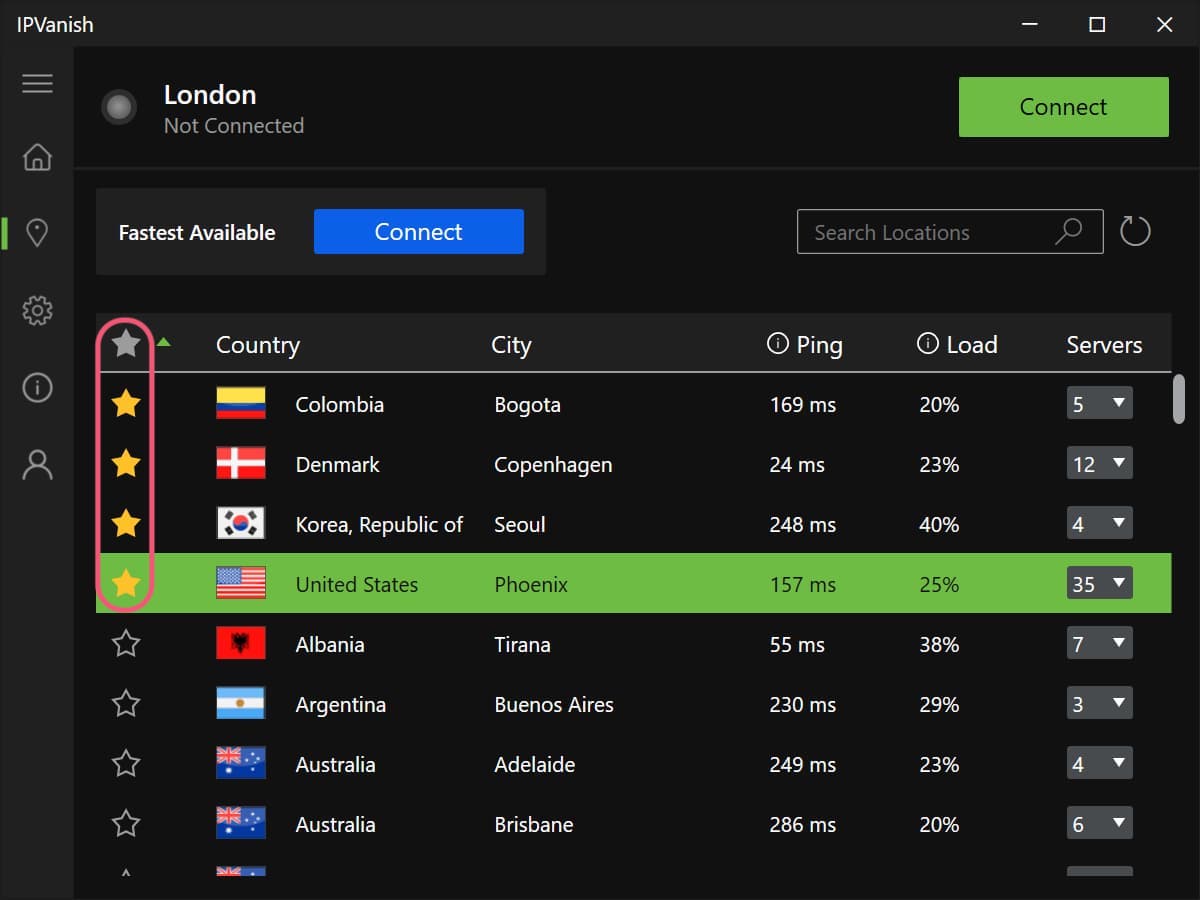
Task: Select the Korea, Republic of row
Action: [633, 524]
